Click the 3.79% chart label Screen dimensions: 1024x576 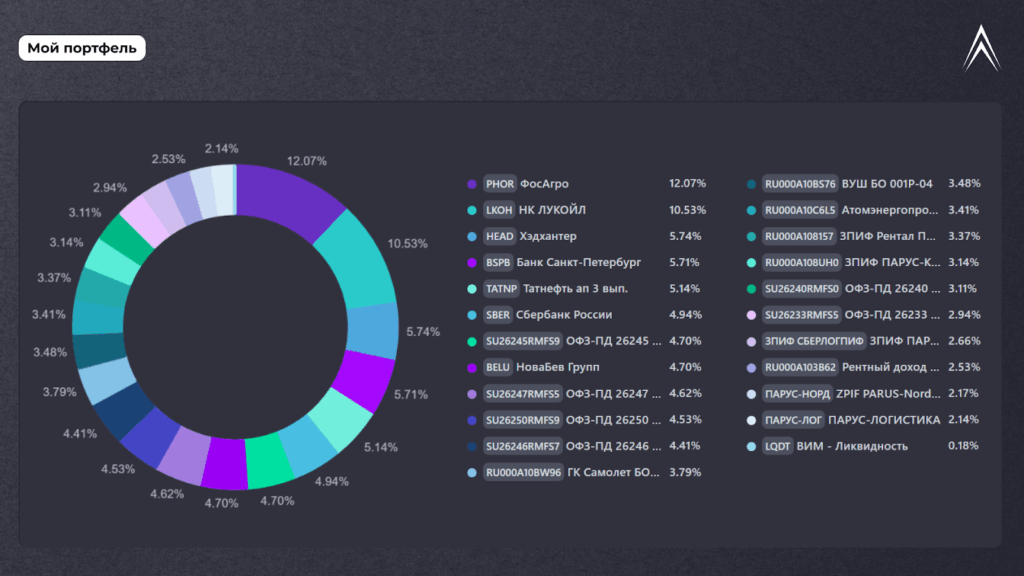pos(59,392)
